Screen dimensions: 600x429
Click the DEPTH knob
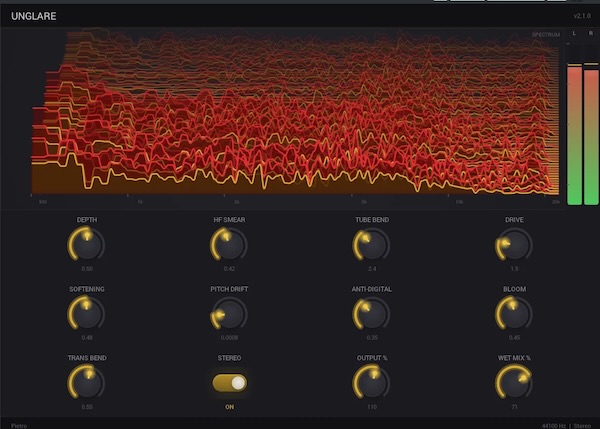86,245
